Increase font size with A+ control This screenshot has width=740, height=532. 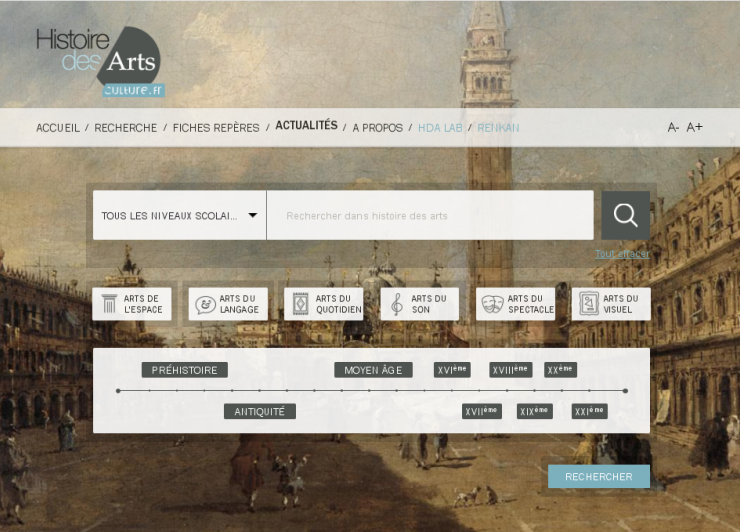(694, 127)
